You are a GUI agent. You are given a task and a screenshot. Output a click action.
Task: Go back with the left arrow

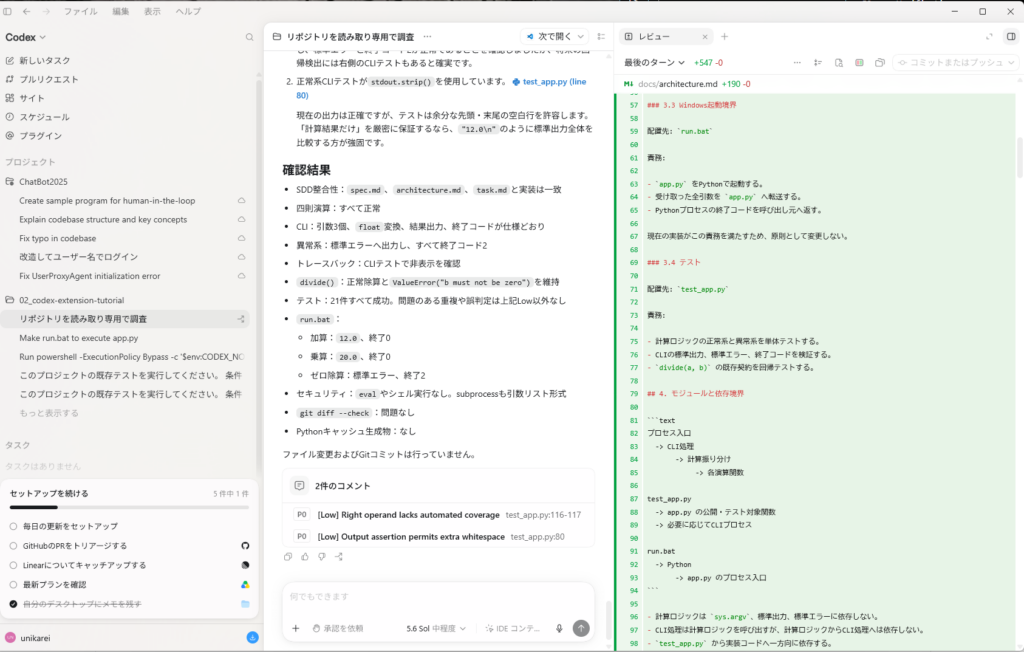[x=26, y=11]
